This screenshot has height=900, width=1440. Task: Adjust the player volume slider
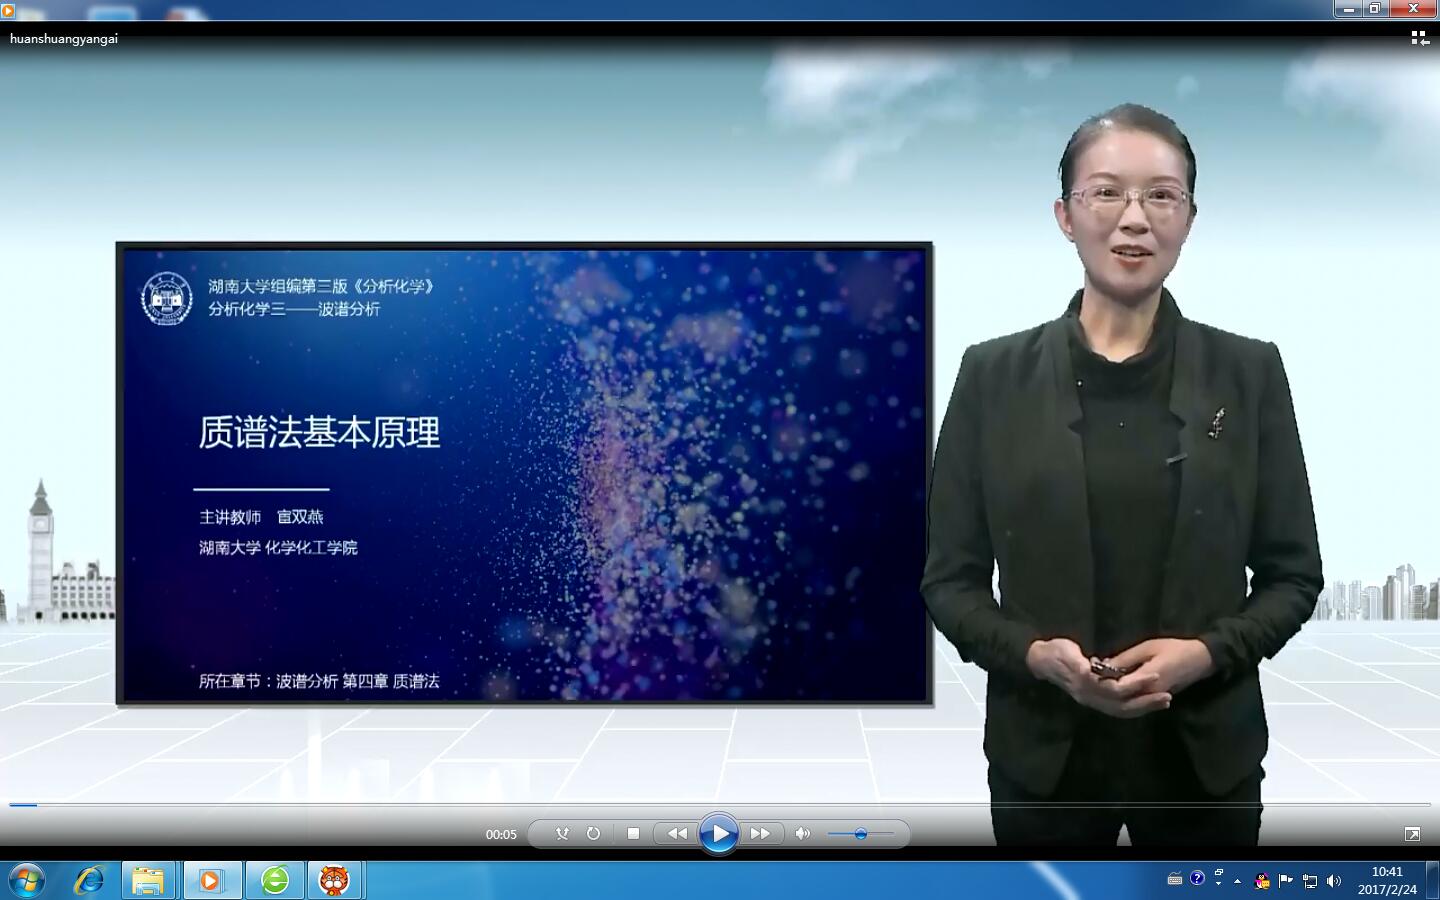[860, 833]
